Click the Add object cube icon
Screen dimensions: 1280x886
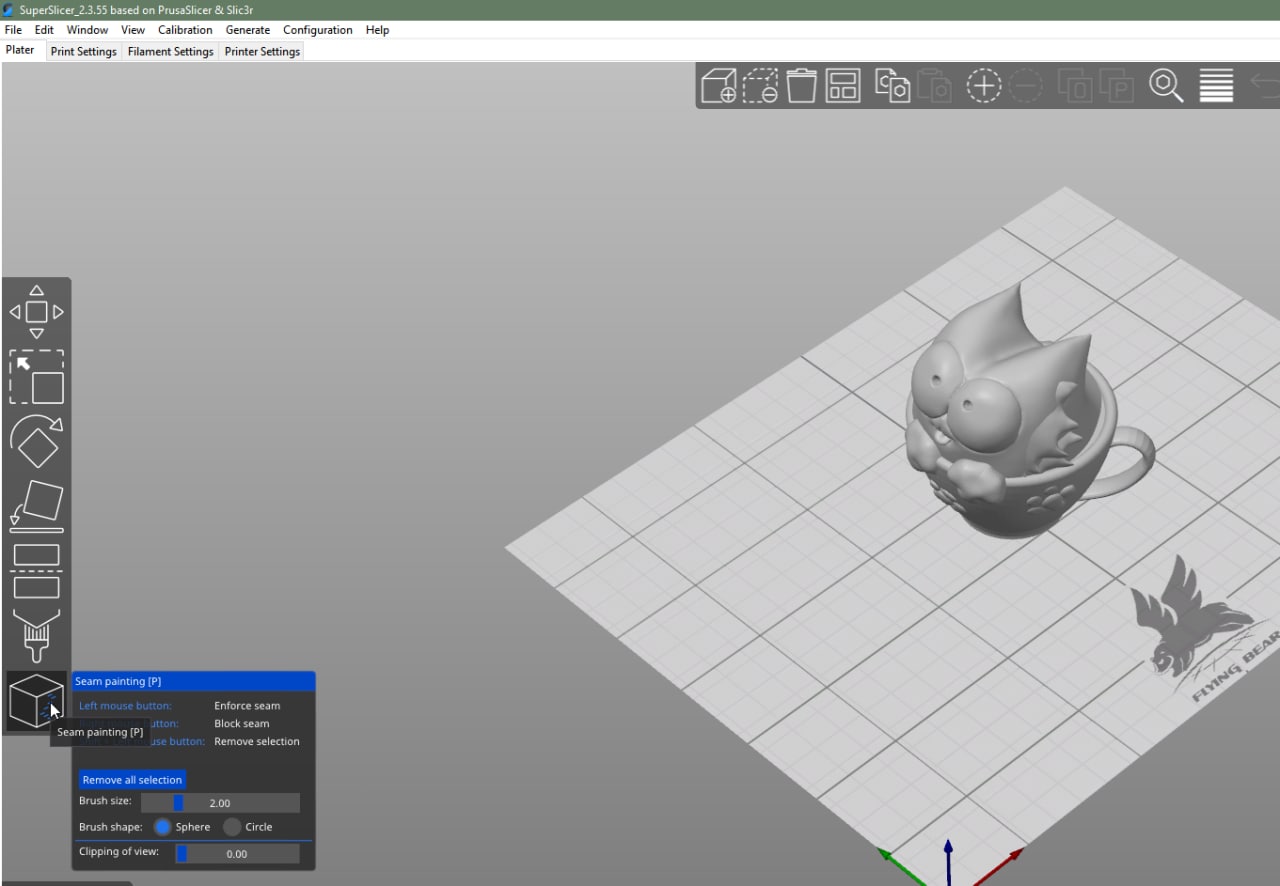tap(719, 86)
